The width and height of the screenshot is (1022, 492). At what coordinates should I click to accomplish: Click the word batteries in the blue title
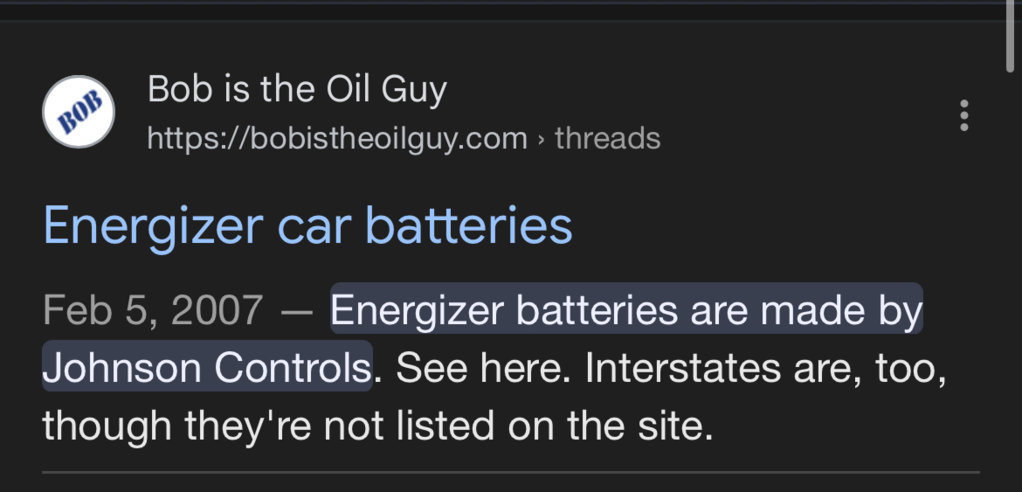coord(469,225)
